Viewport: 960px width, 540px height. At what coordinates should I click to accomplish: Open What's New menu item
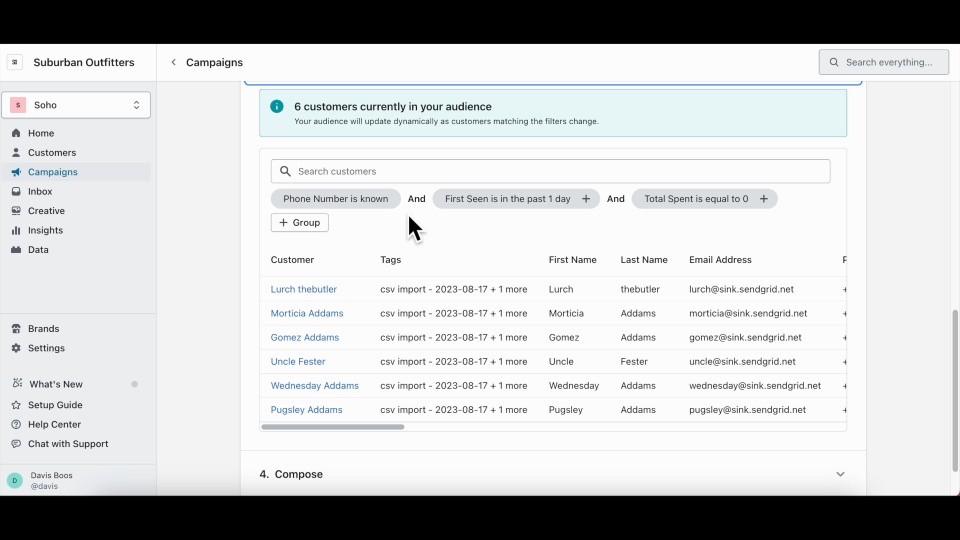point(56,384)
